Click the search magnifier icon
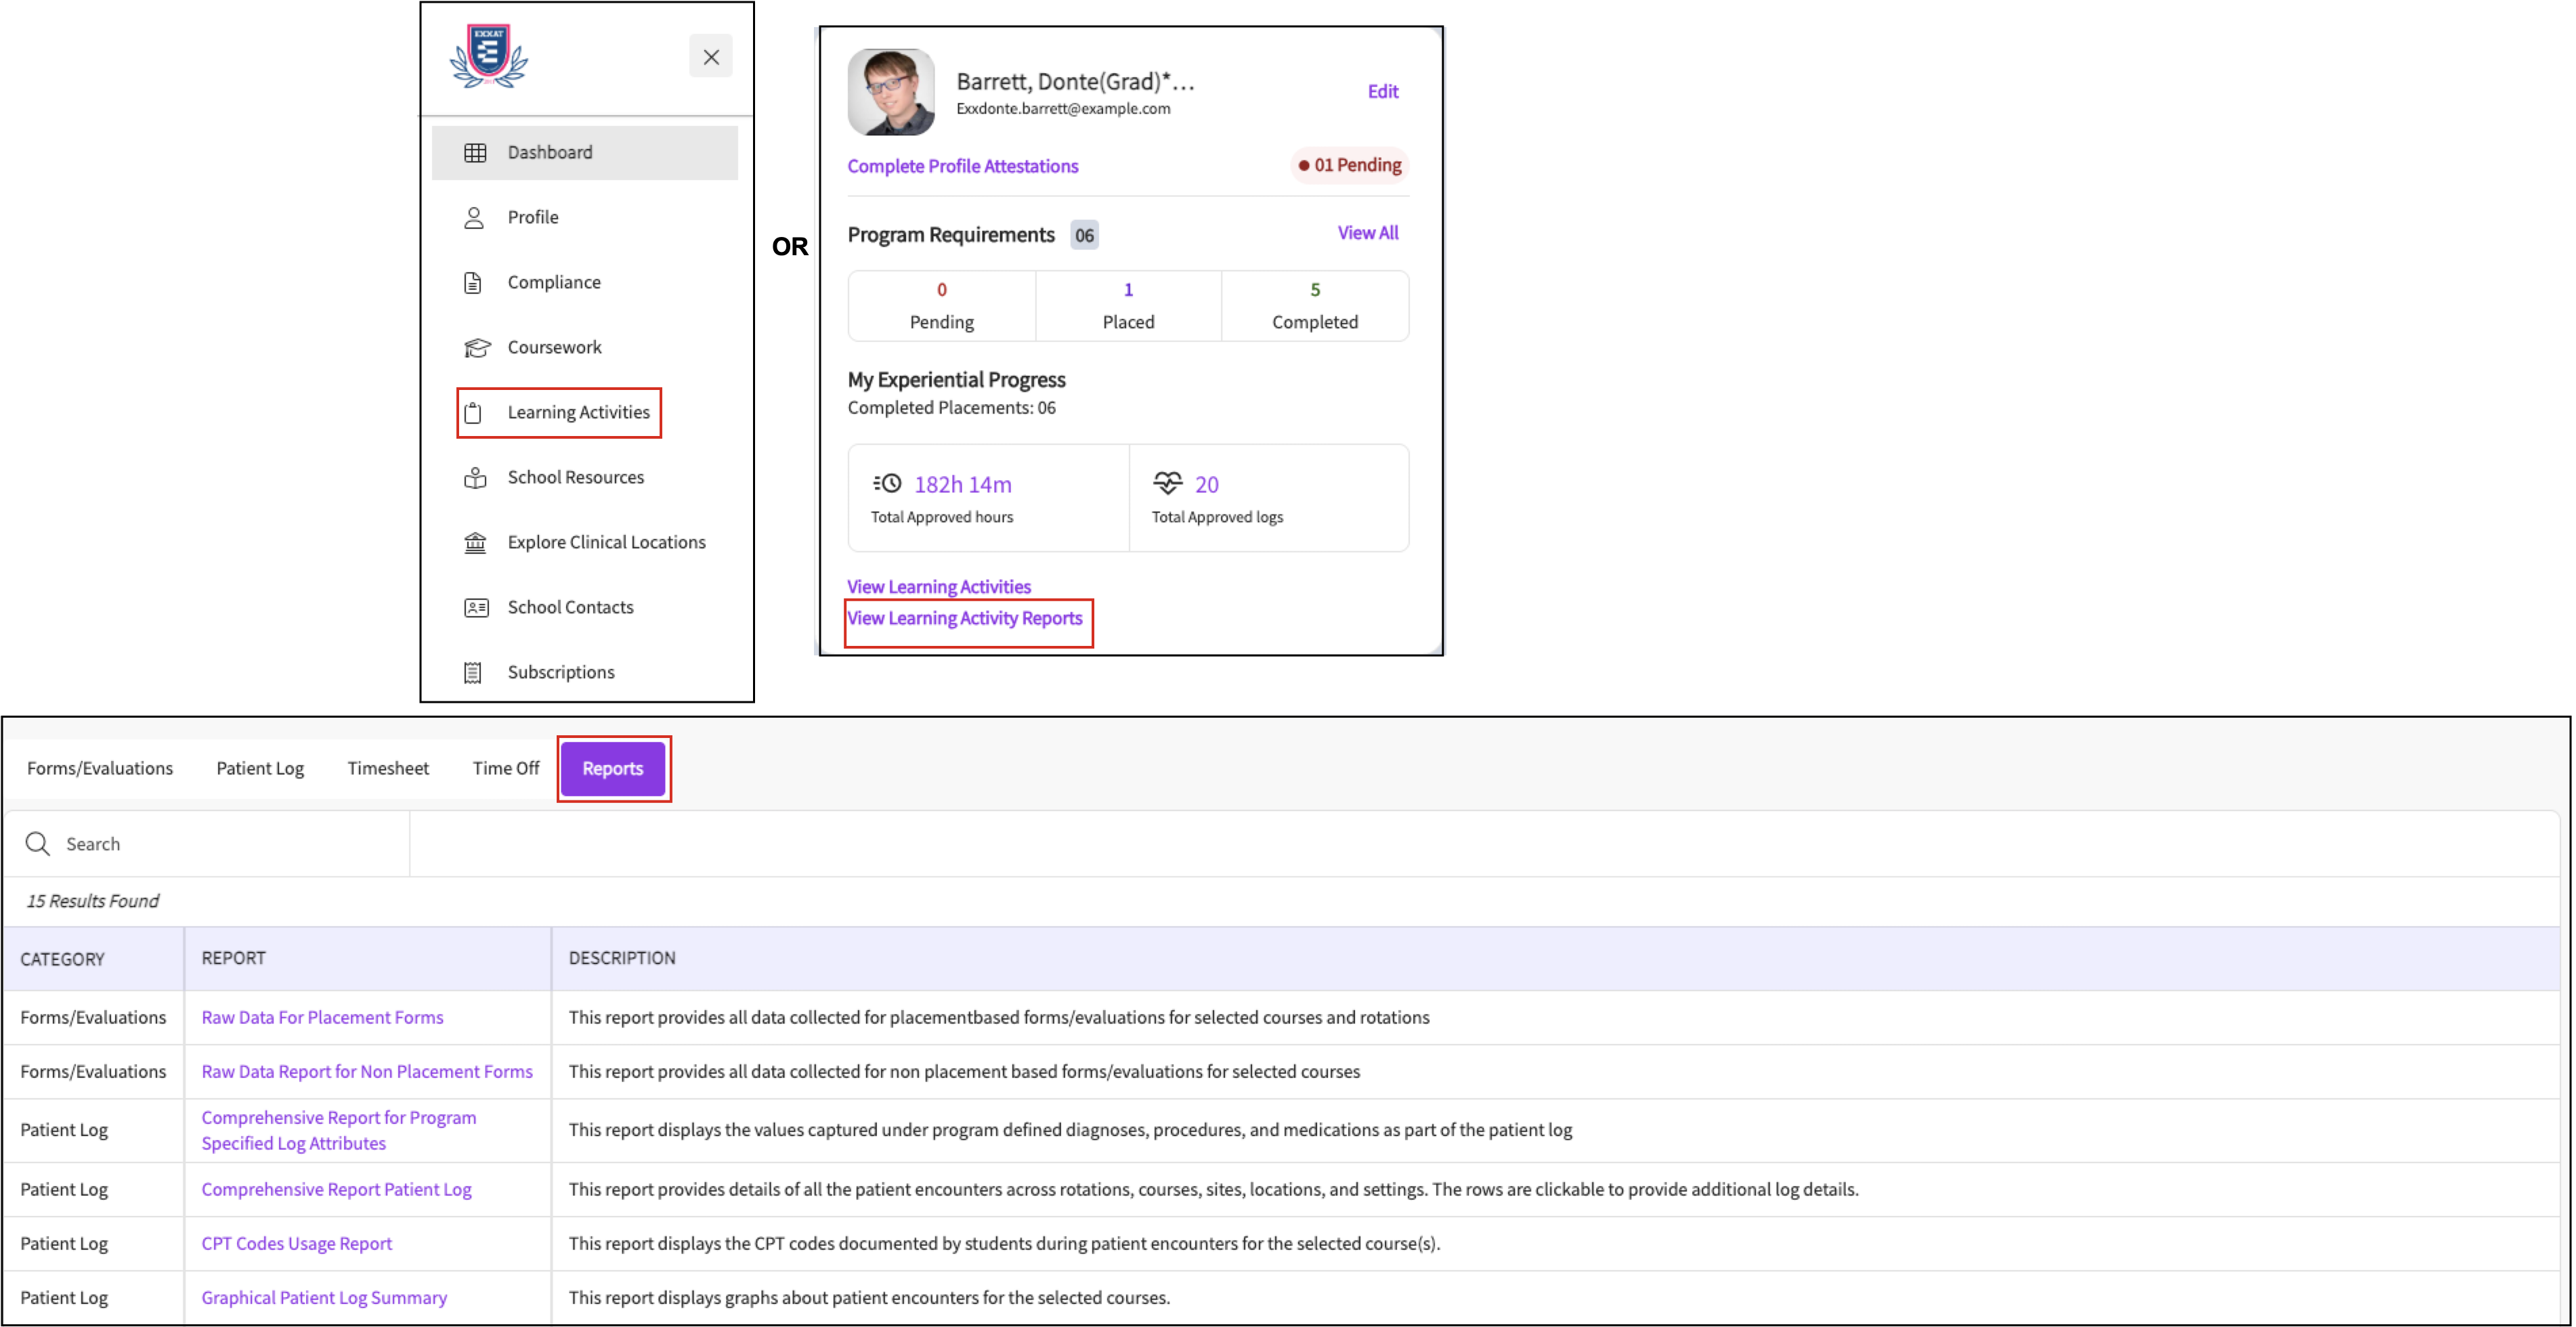This screenshot has height=1327, width=2576. 38,843
